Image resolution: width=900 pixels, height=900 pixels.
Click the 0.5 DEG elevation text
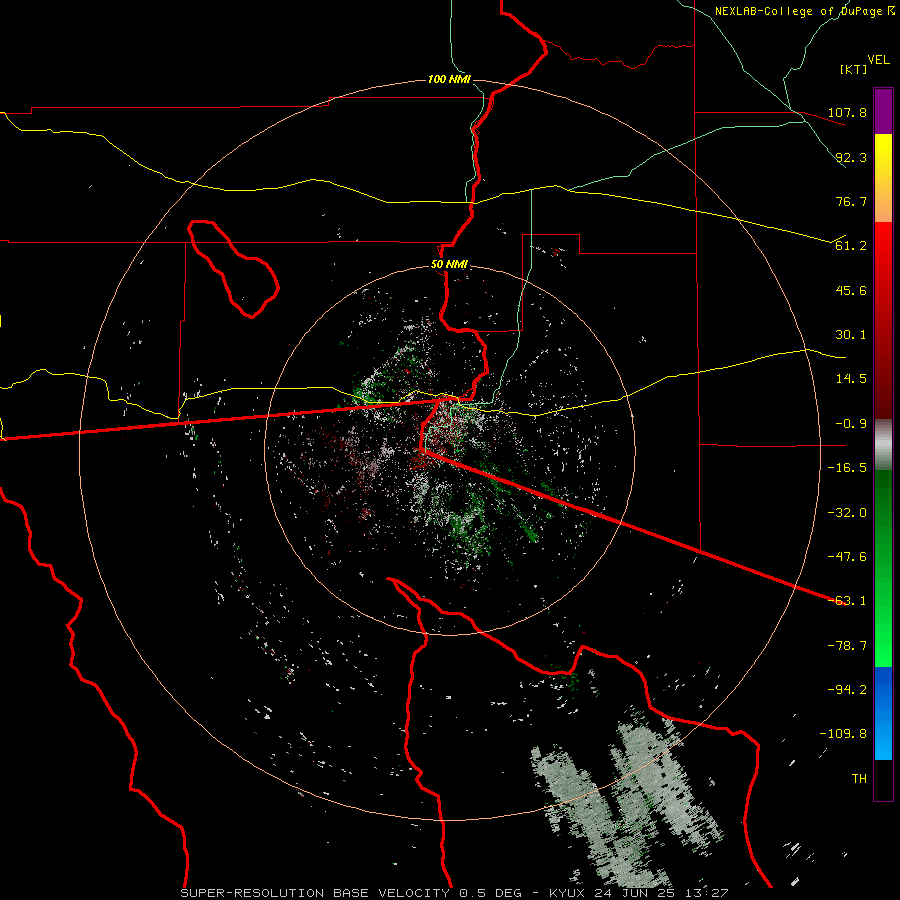point(491,893)
